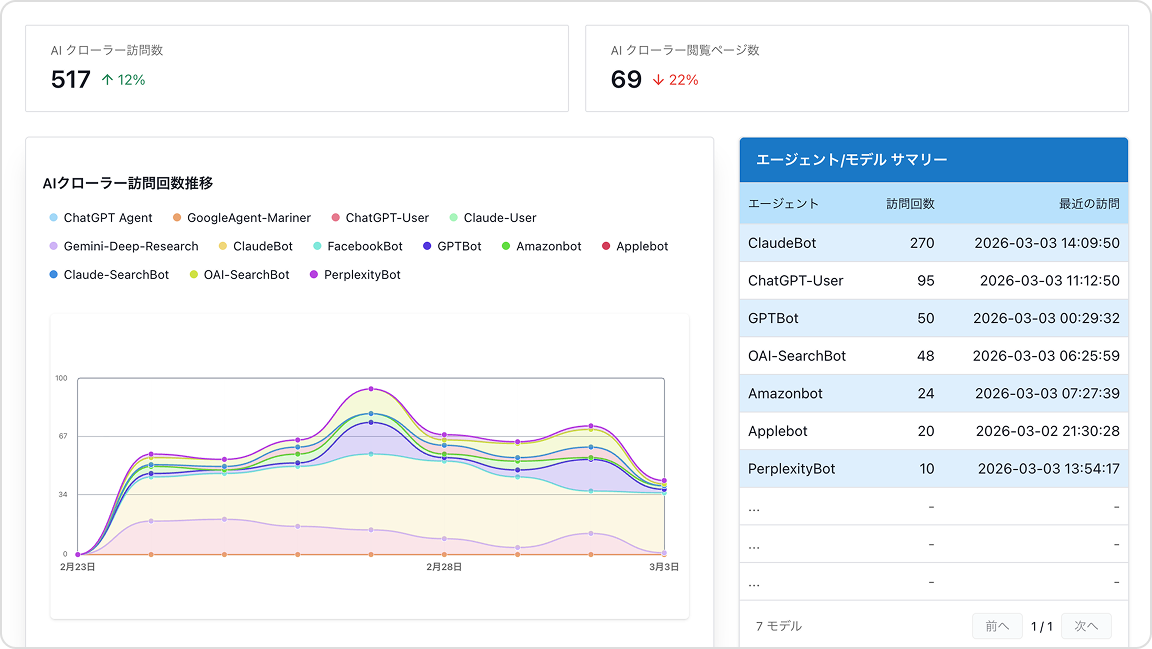This screenshot has width=1152, height=649.
Task: Click the PerplexityBot purple legend dot
Action: coord(314,275)
